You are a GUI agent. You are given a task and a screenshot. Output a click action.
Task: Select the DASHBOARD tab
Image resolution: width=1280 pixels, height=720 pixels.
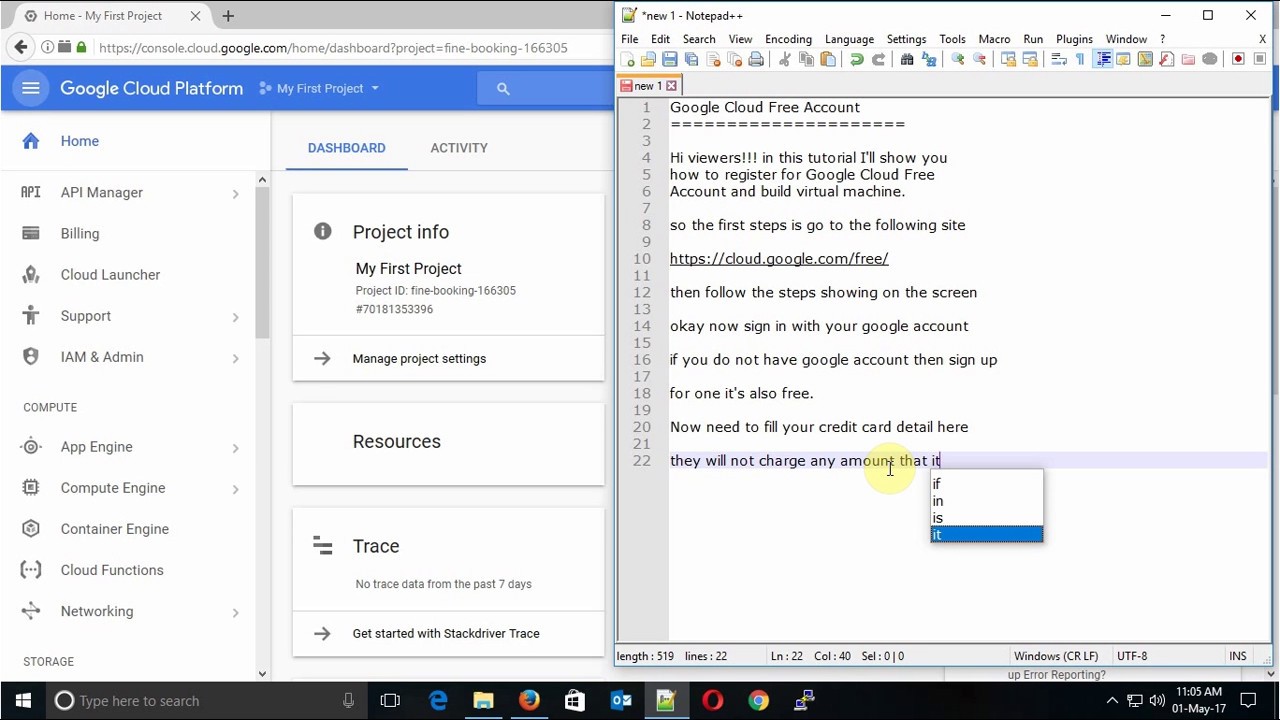(x=346, y=148)
